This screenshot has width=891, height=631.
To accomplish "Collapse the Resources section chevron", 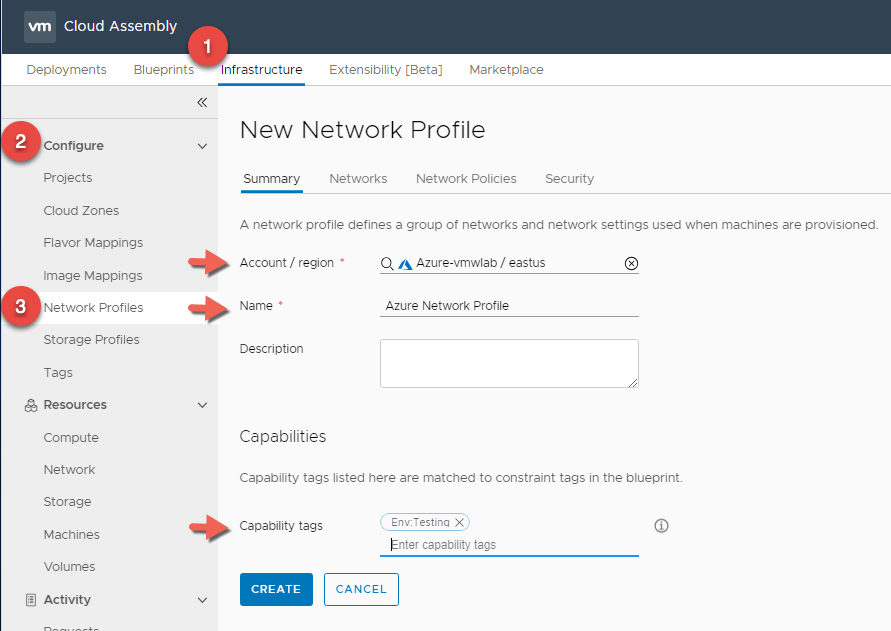I will [x=202, y=405].
